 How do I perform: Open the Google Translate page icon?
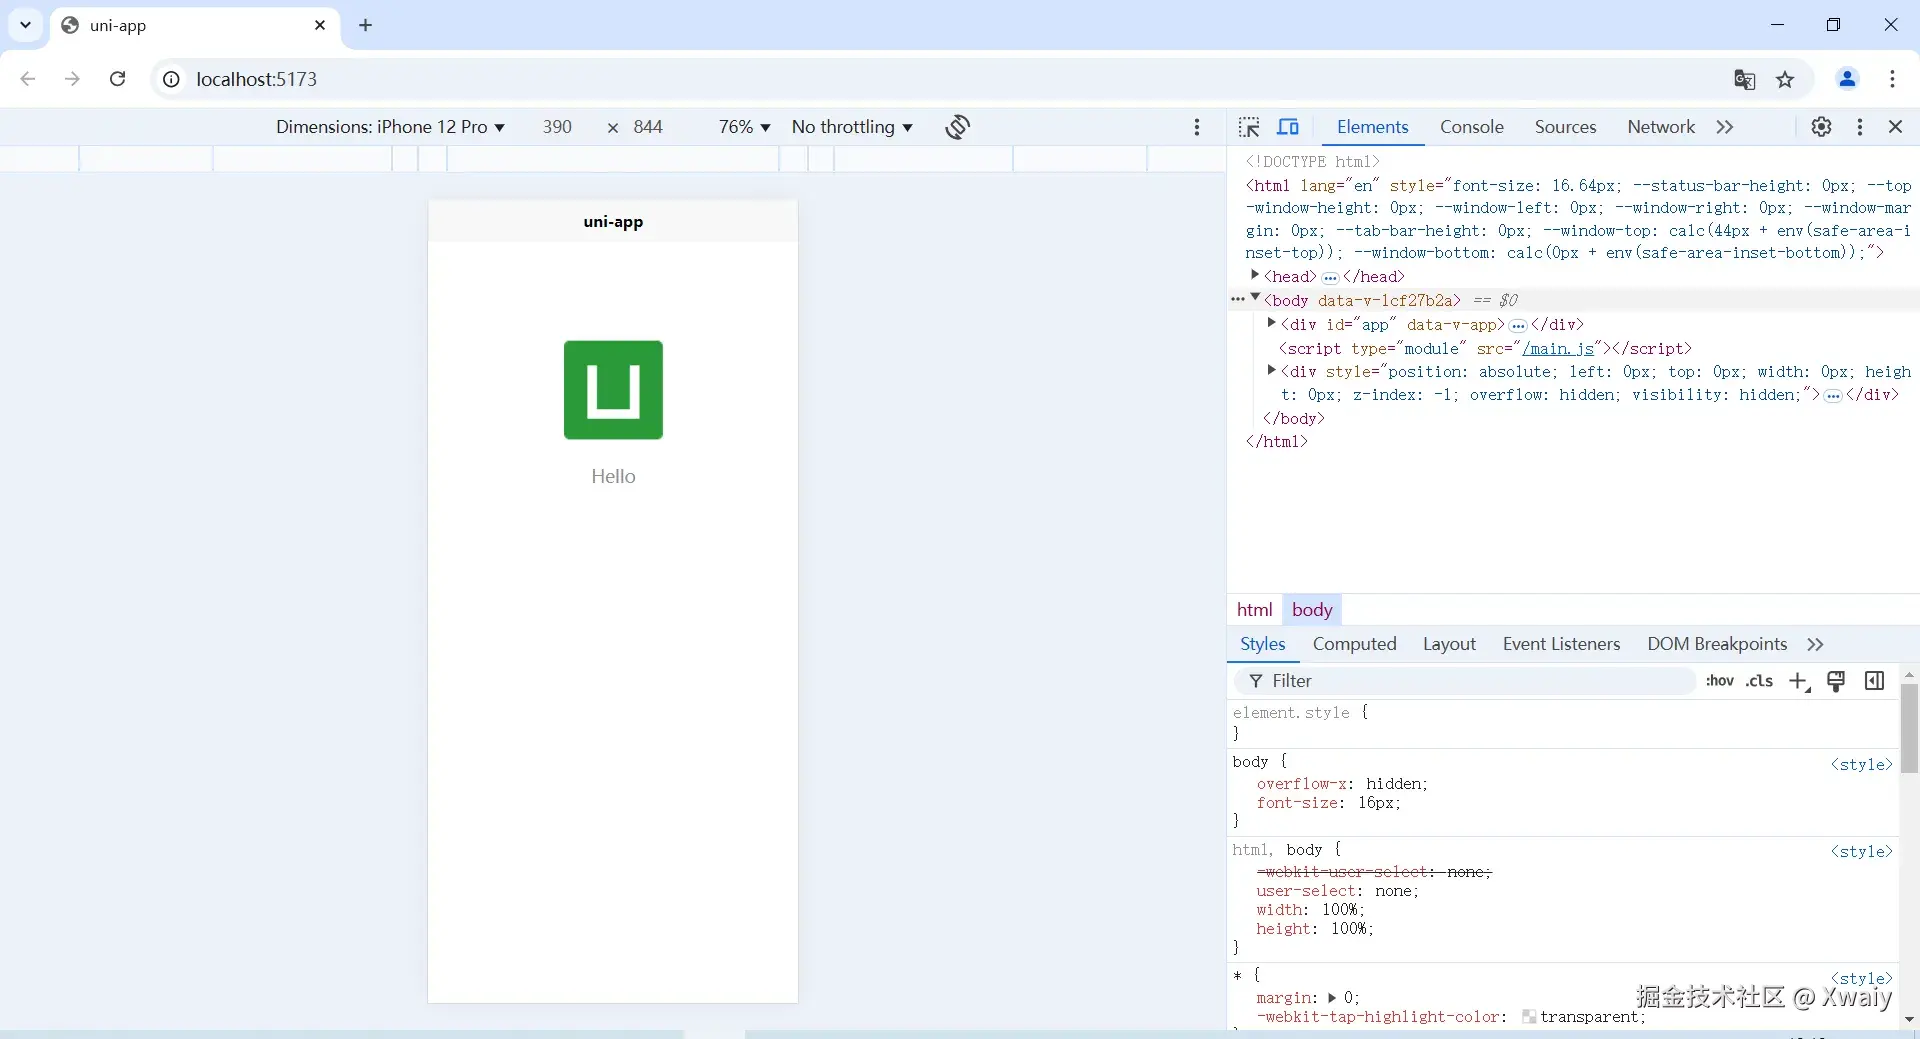[x=1744, y=80]
